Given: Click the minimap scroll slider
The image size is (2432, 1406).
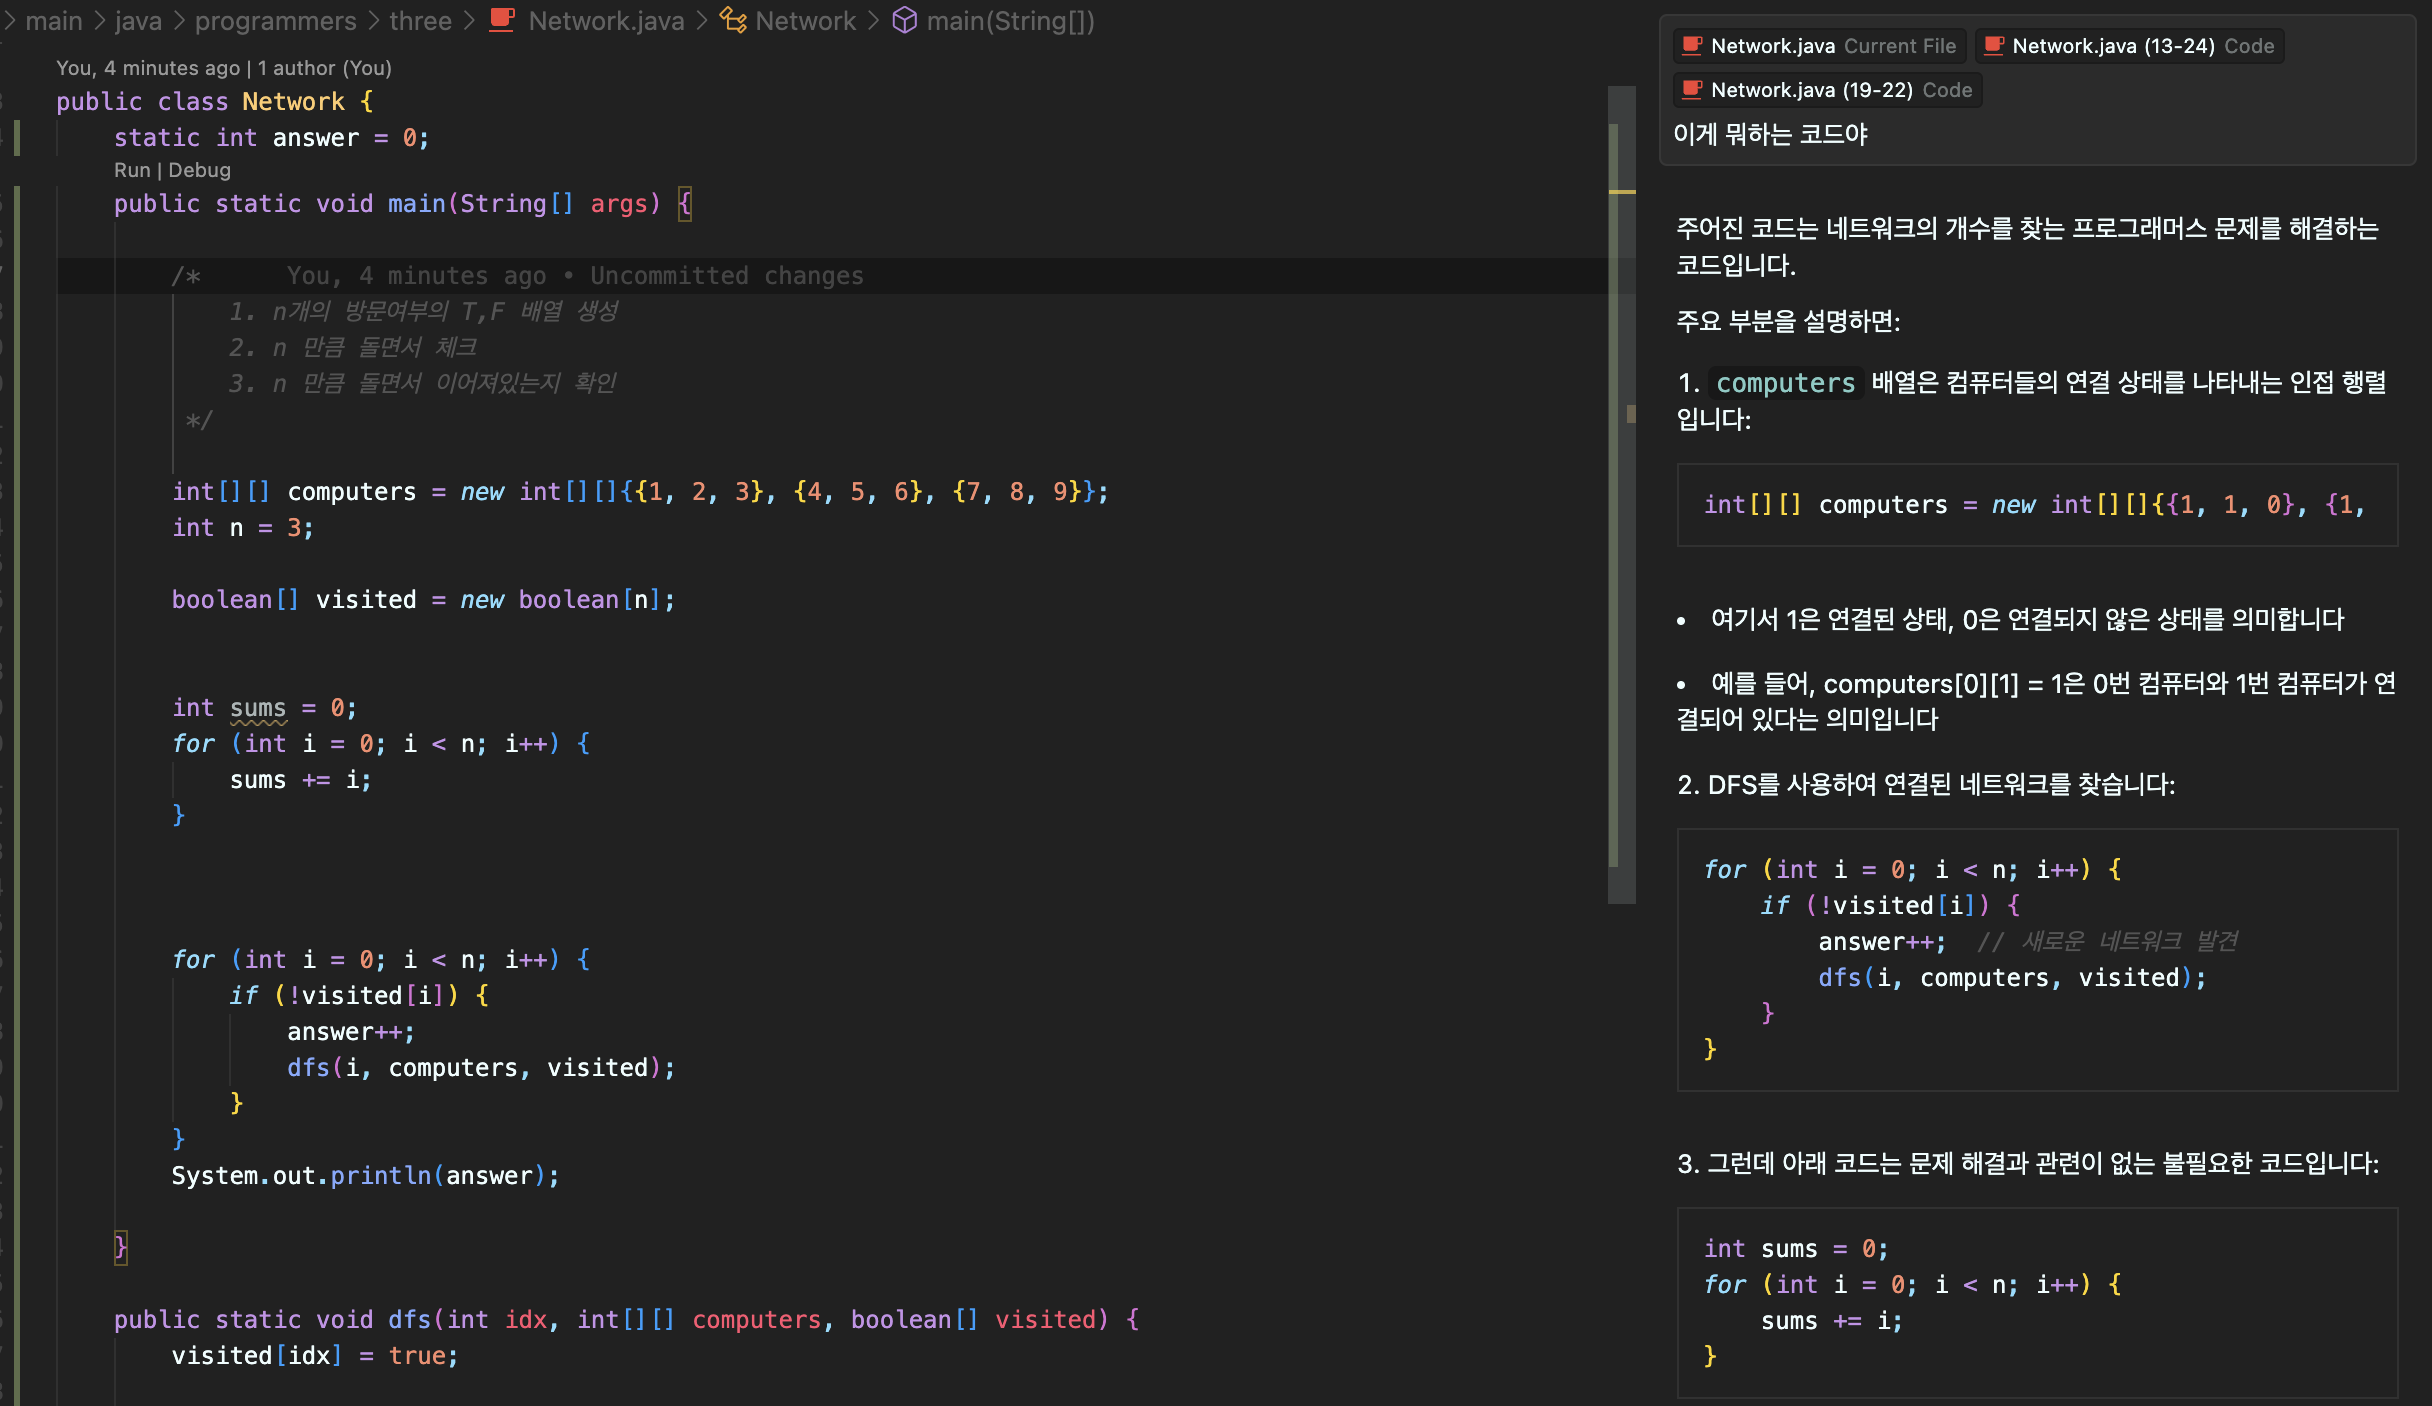Looking at the screenshot, I should (1621, 500).
